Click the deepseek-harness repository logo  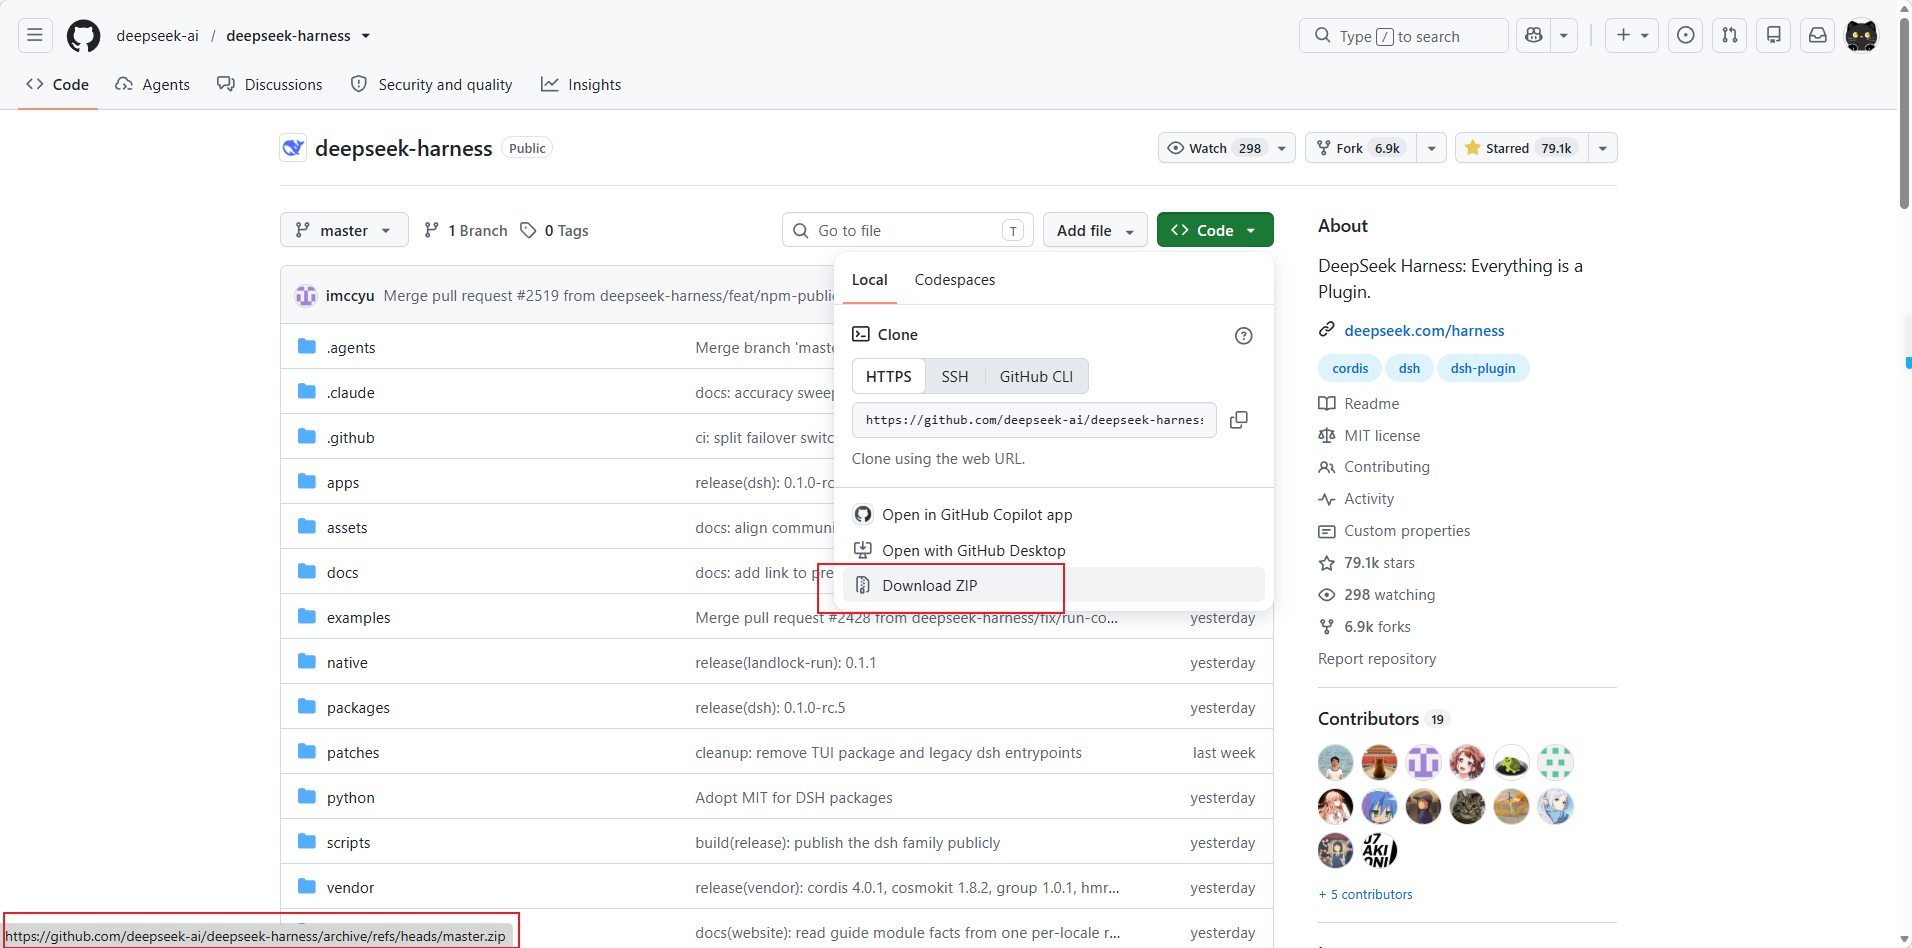coord(293,148)
